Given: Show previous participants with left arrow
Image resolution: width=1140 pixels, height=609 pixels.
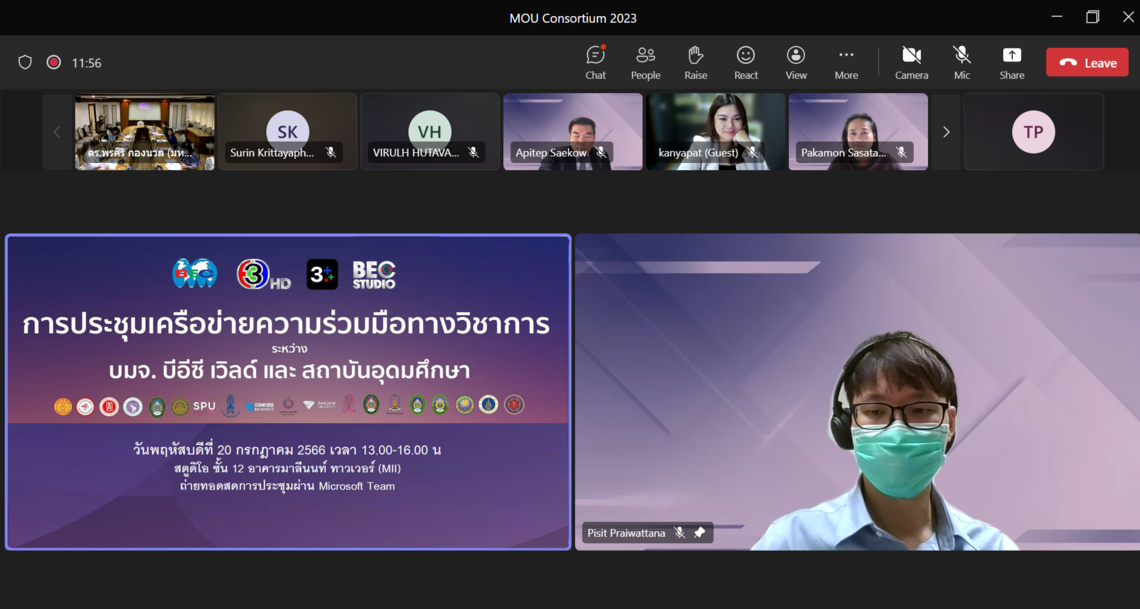Looking at the screenshot, I should coord(57,132).
